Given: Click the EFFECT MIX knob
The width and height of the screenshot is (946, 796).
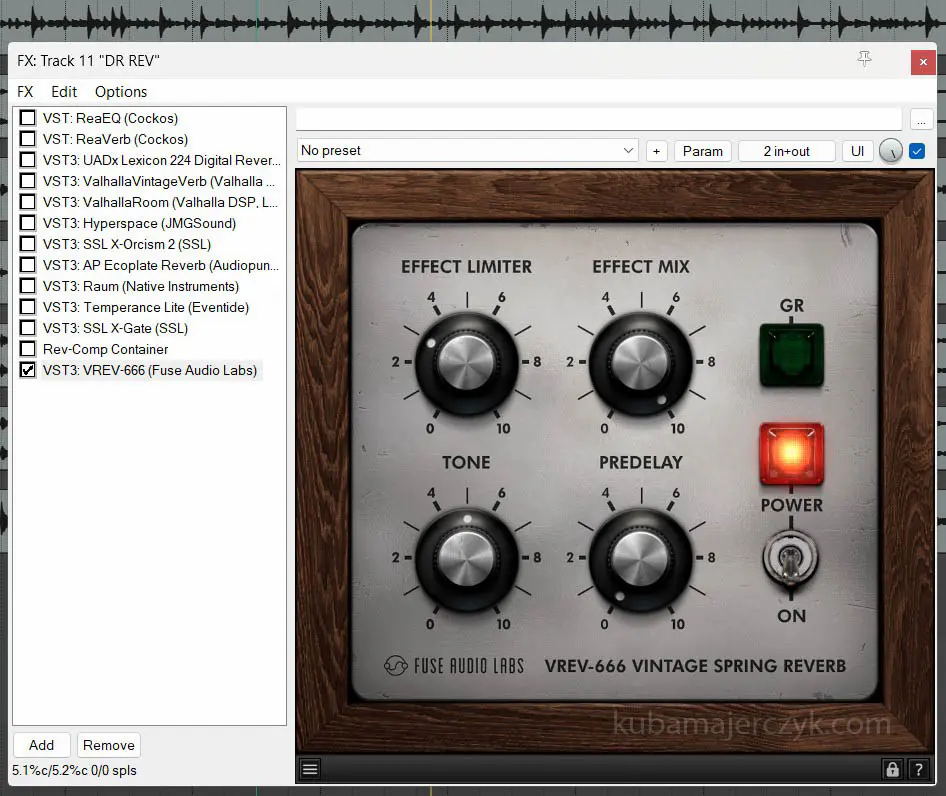Looking at the screenshot, I should [x=640, y=362].
